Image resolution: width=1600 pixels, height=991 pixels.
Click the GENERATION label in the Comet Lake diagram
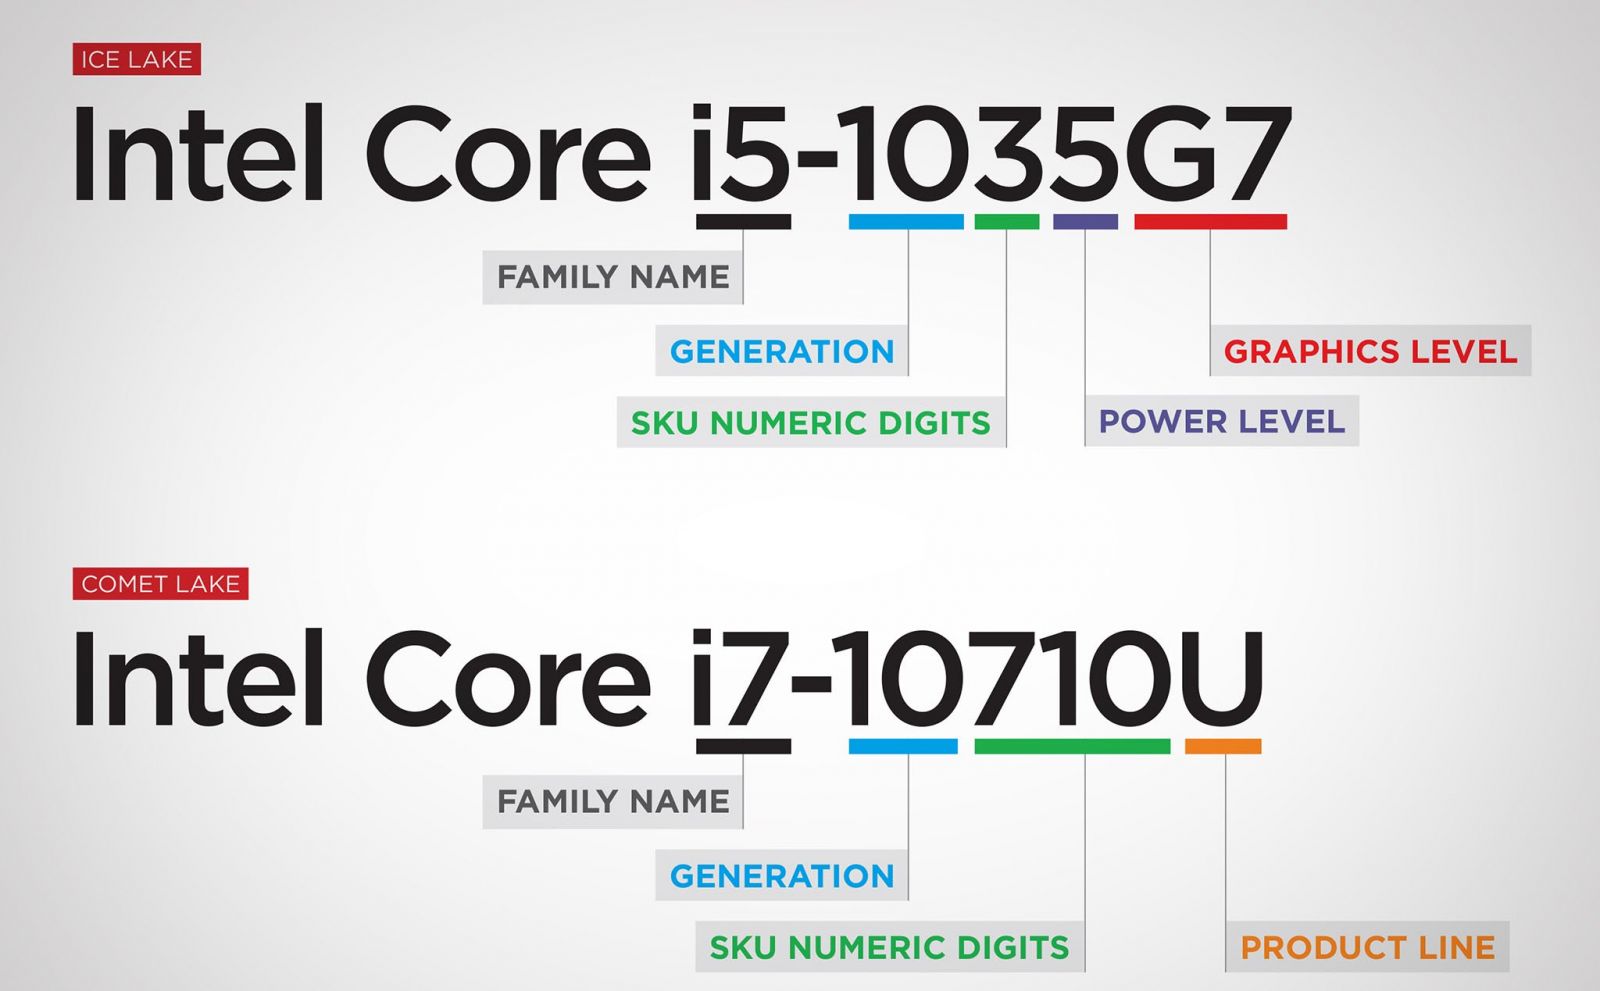tap(781, 876)
